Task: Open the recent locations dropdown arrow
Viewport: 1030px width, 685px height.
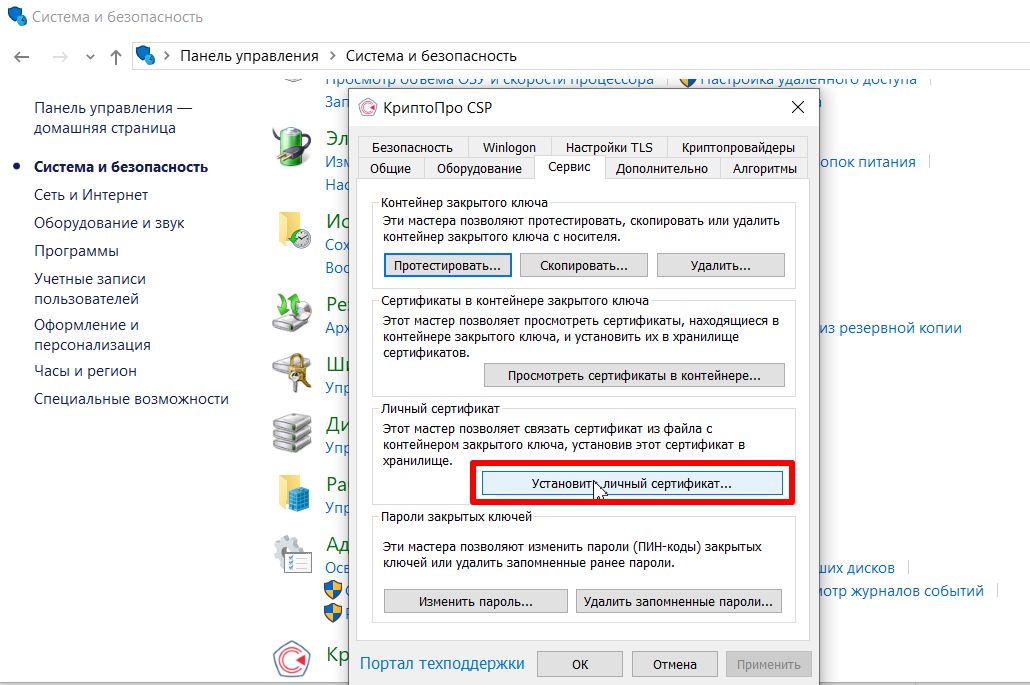Action: coord(89,57)
